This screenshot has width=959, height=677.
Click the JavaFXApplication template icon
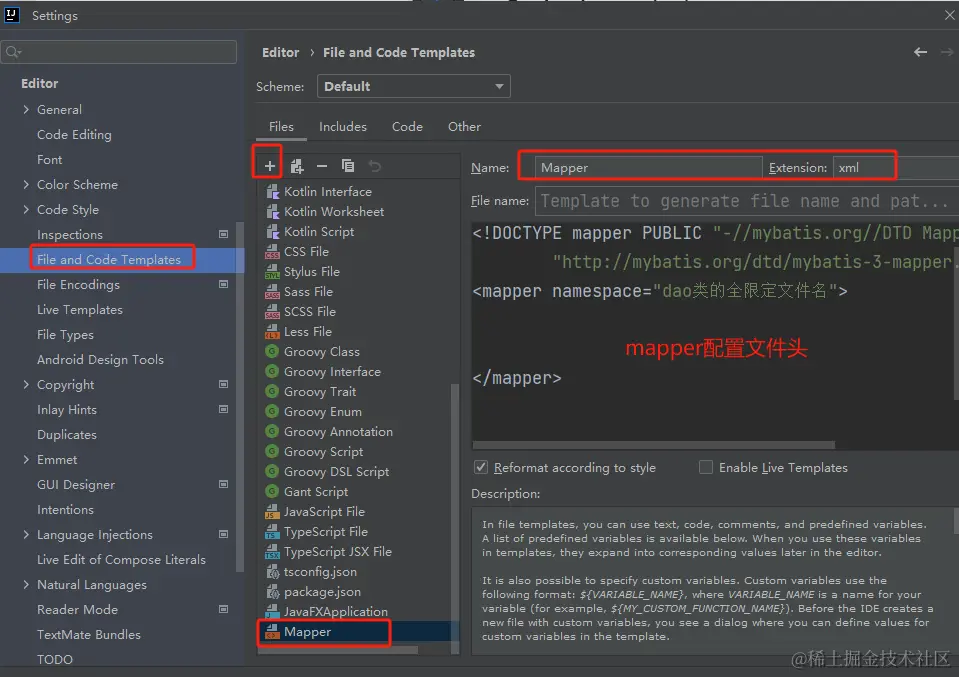tap(272, 612)
